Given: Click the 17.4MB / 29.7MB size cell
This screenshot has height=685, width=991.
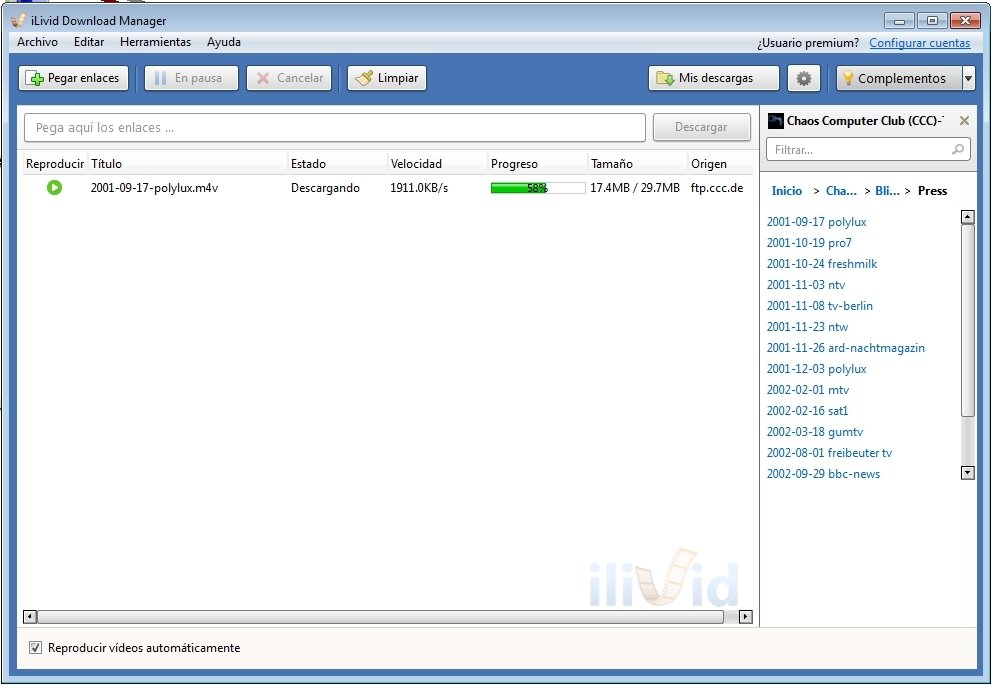Looking at the screenshot, I should tap(635, 188).
